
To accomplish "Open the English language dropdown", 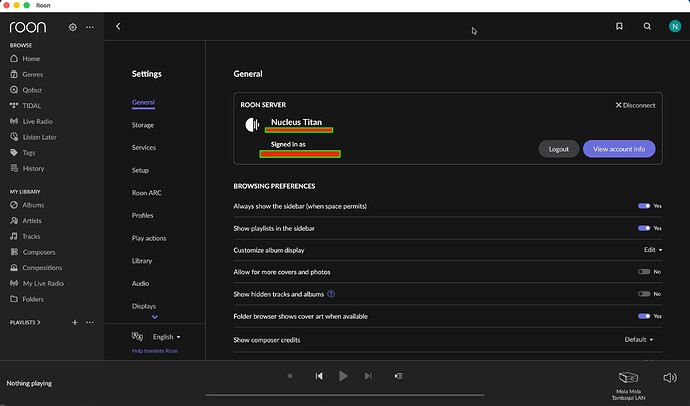I will (x=166, y=337).
